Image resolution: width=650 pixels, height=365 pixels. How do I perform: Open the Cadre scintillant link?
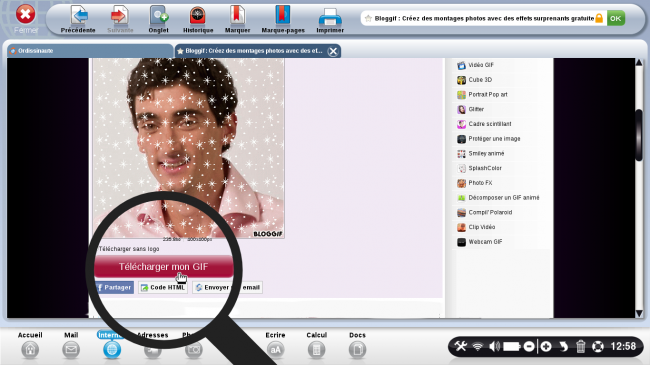[x=490, y=124]
